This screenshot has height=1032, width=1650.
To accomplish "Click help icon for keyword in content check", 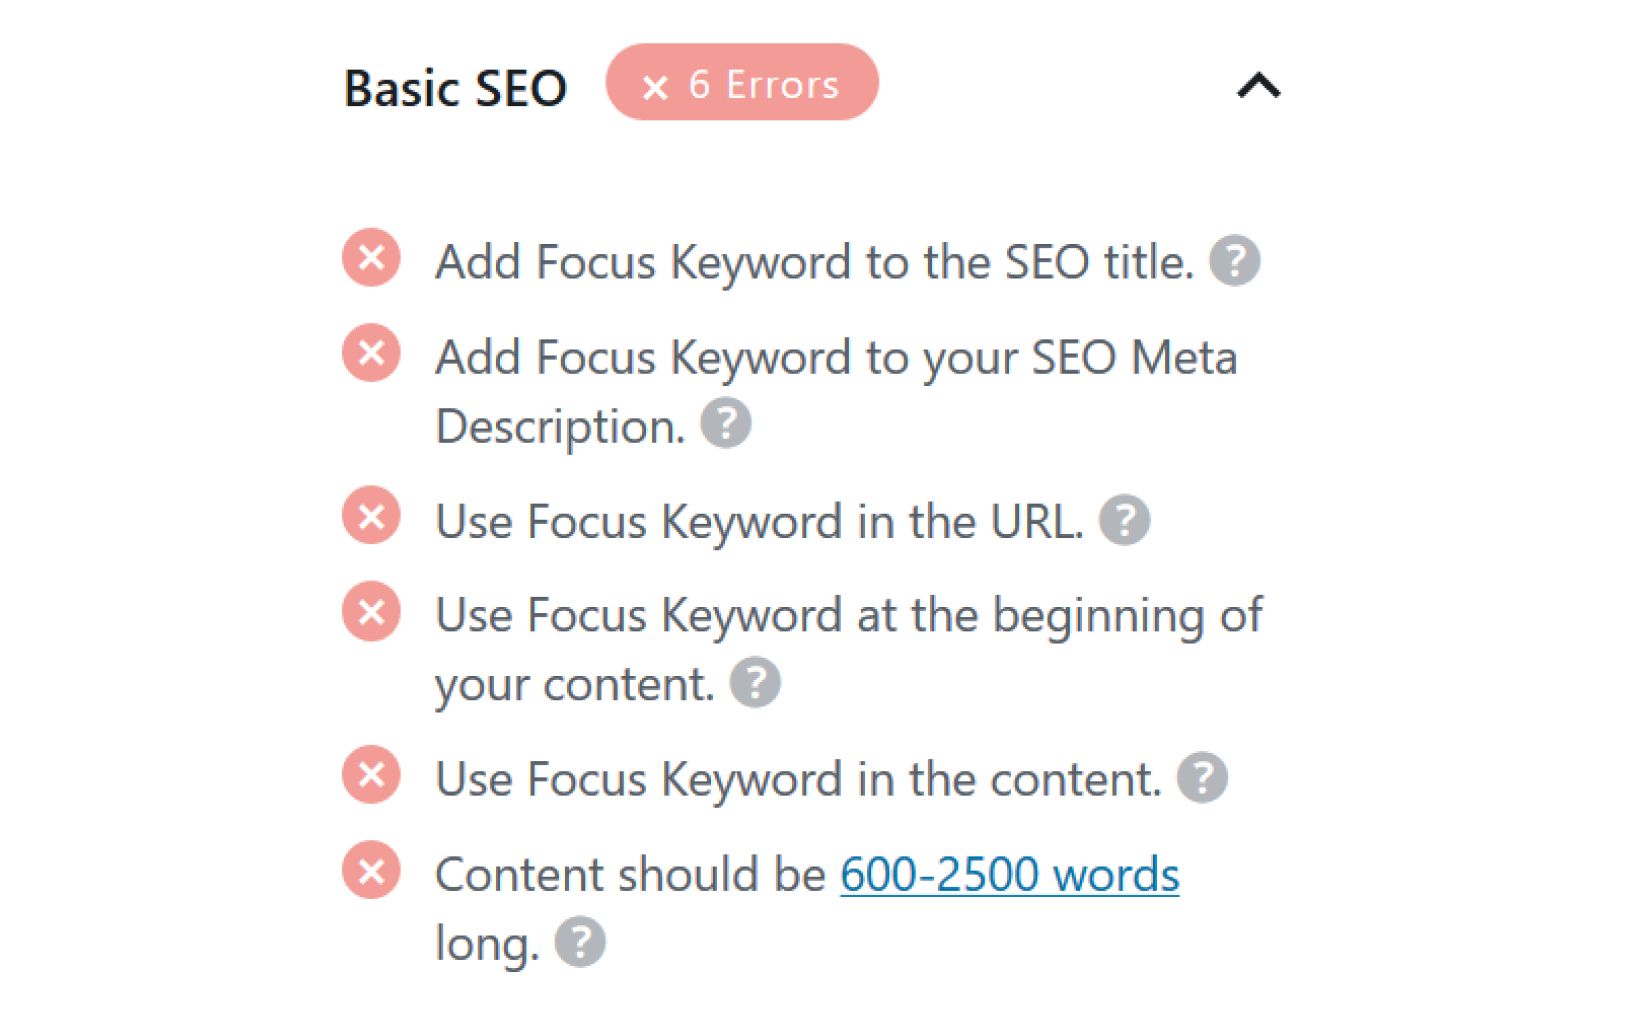I will click(x=1203, y=776).
